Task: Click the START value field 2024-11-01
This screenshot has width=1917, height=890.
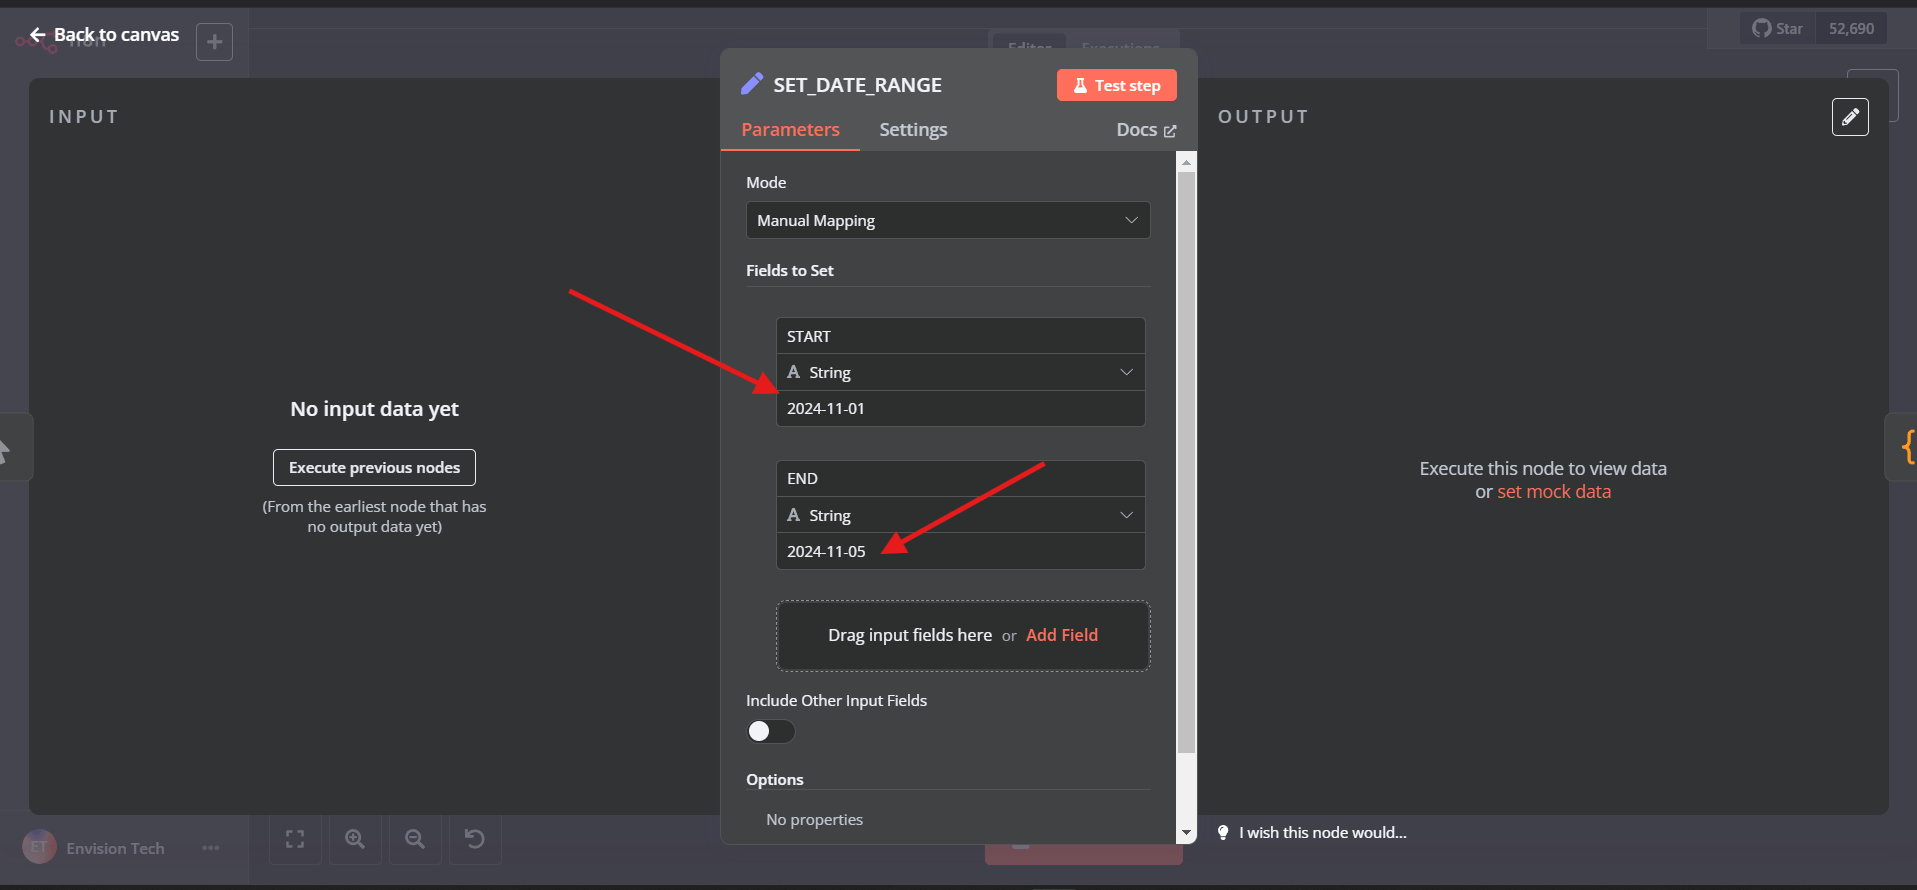Action: tap(960, 408)
